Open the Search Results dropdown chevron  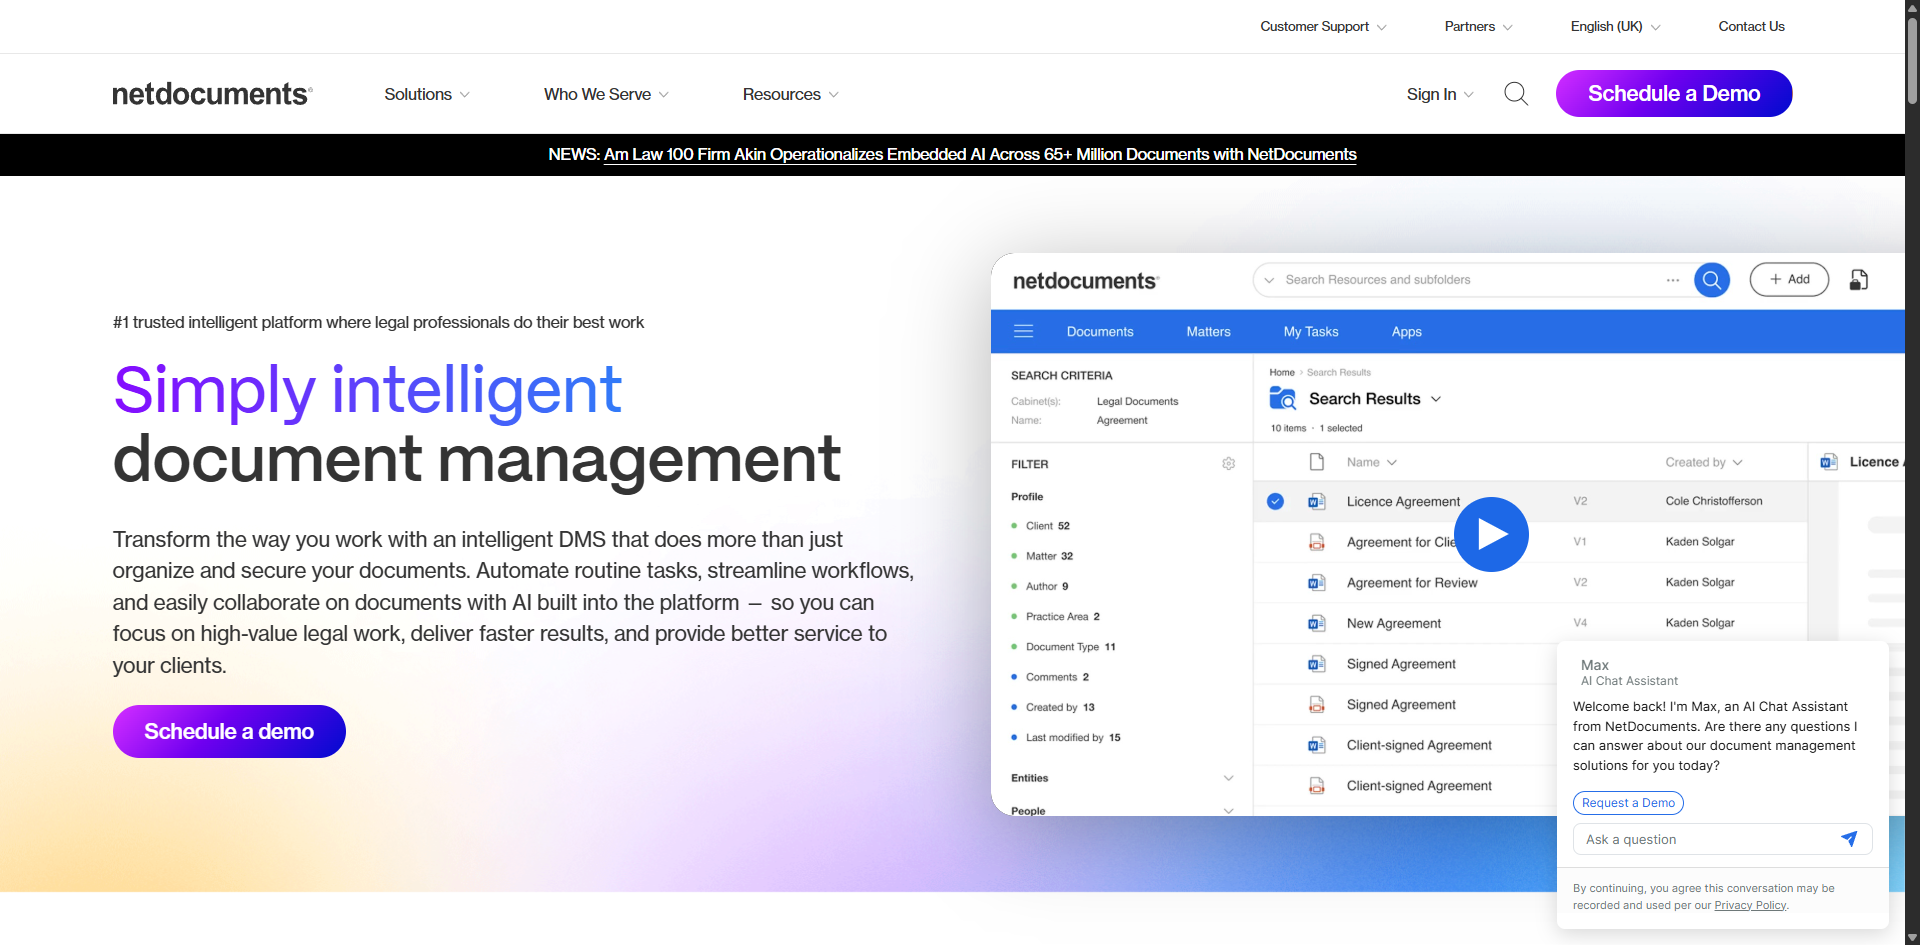point(1437,398)
